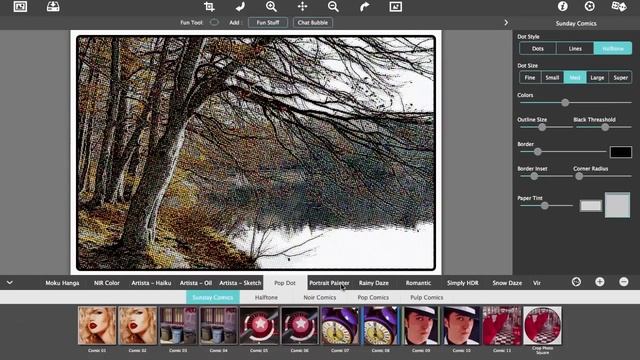The image size is (640, 360).
Task: Select the Artista – Haiku category
Action: tap(151, 283)
